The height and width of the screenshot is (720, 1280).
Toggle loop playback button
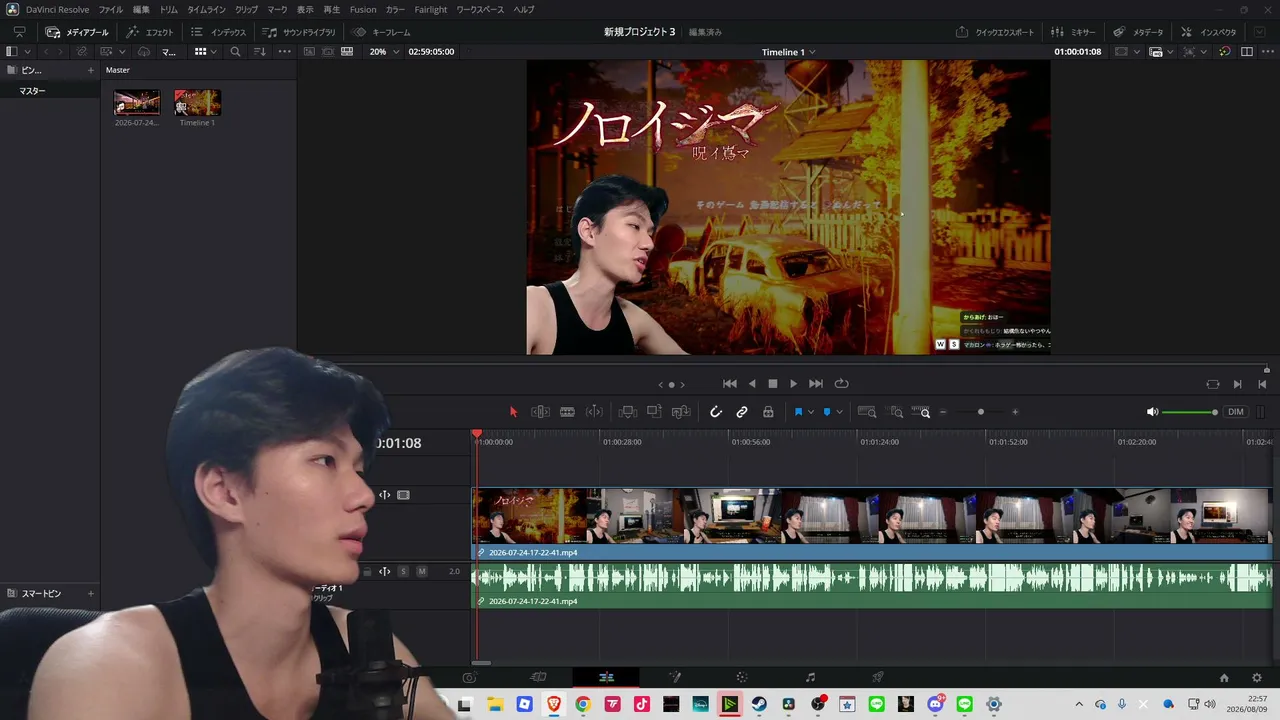click(842, 384)
